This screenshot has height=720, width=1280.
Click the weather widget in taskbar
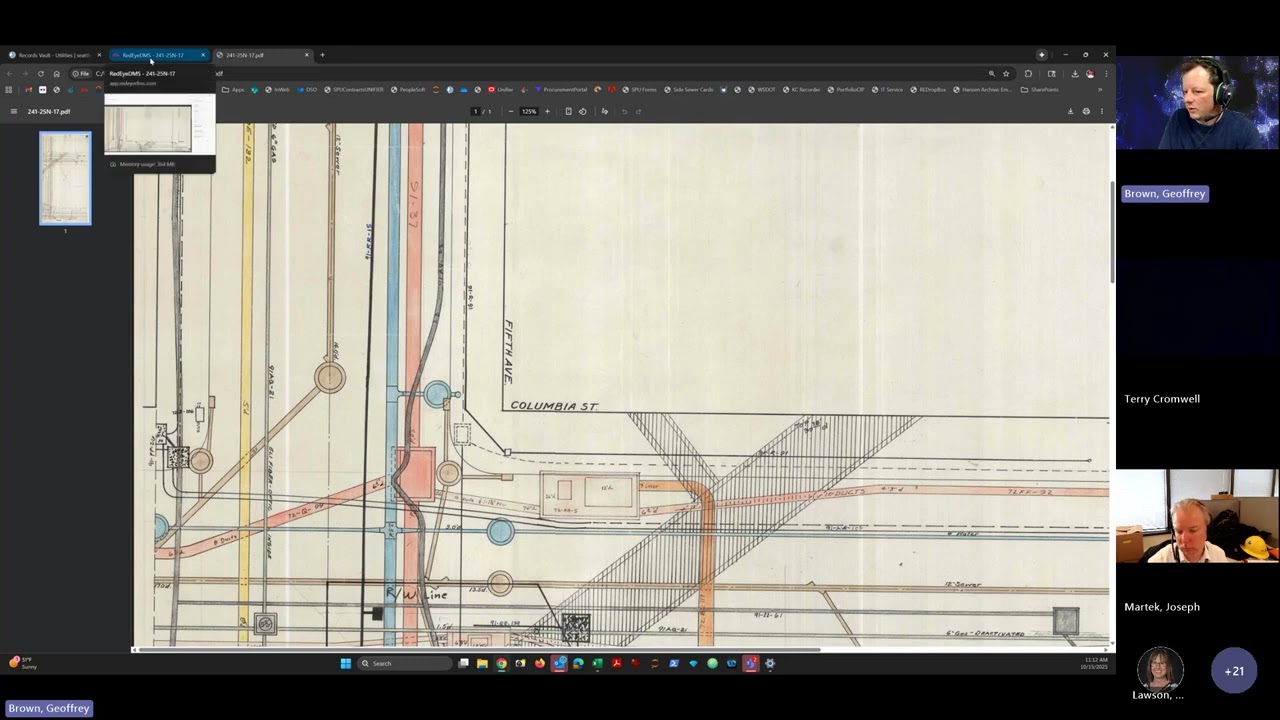(24, 663)
